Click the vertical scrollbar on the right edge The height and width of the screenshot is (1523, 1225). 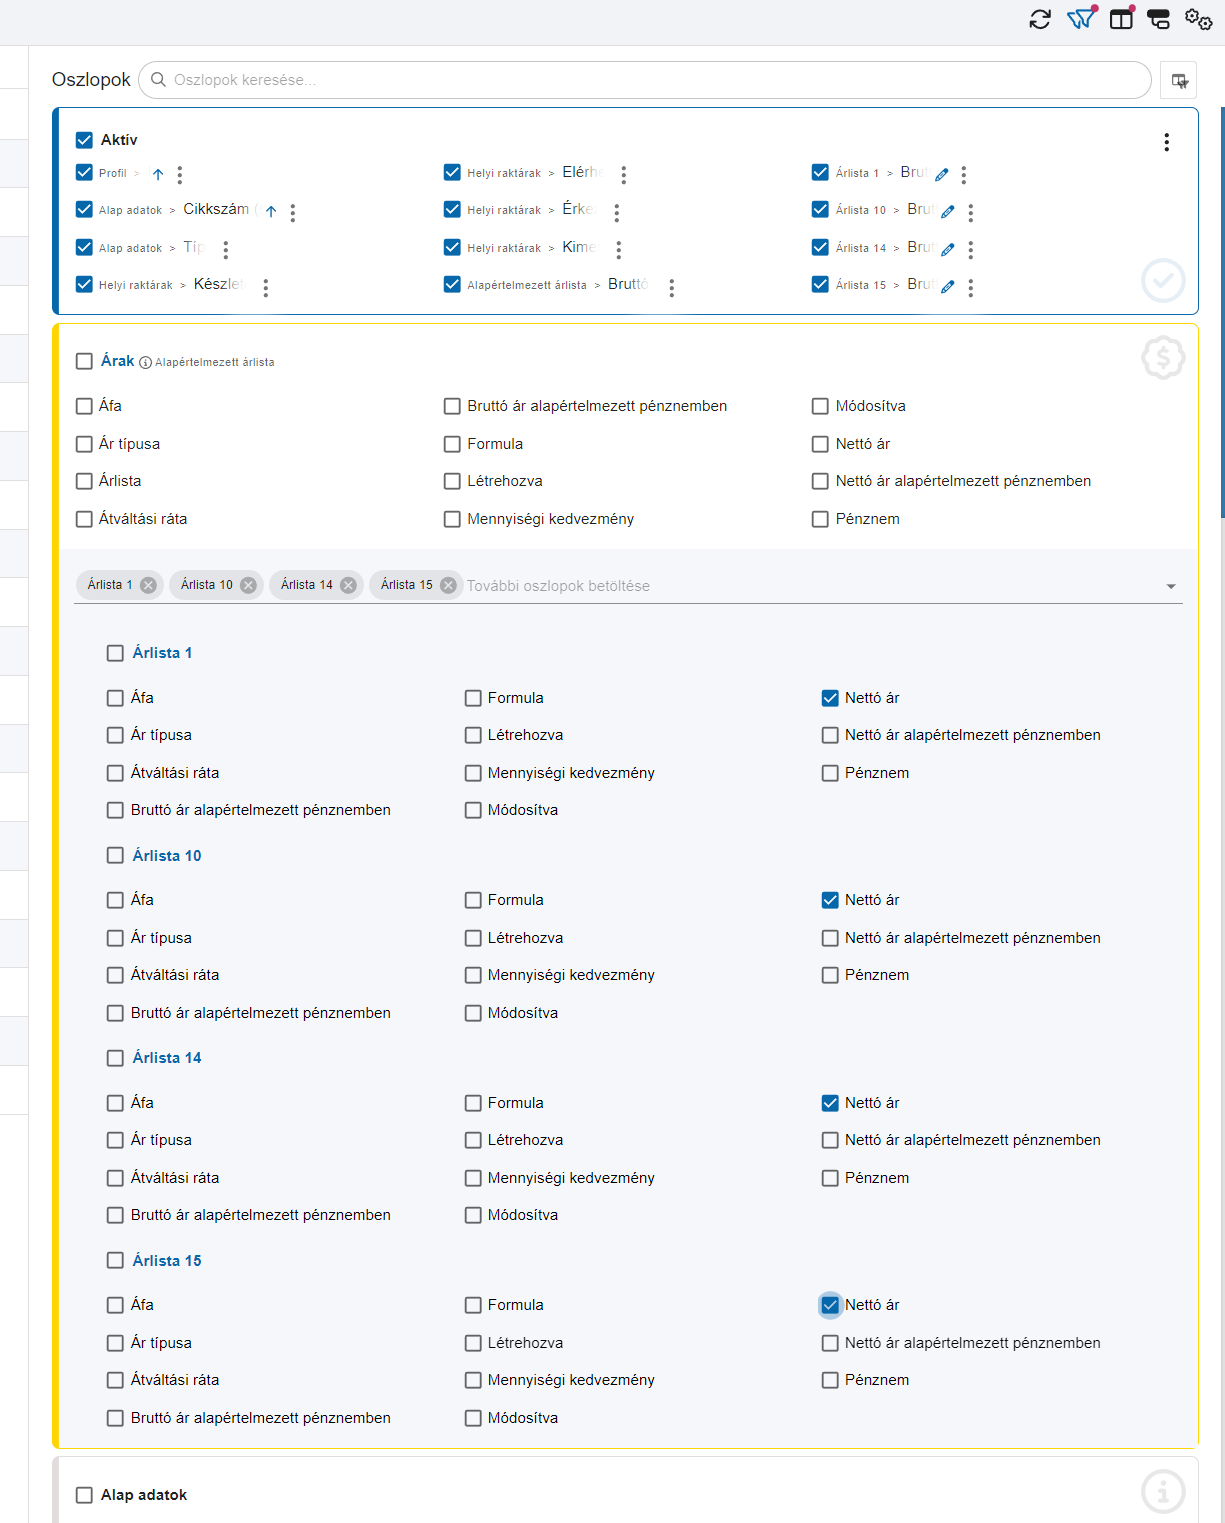[1221, 312]
